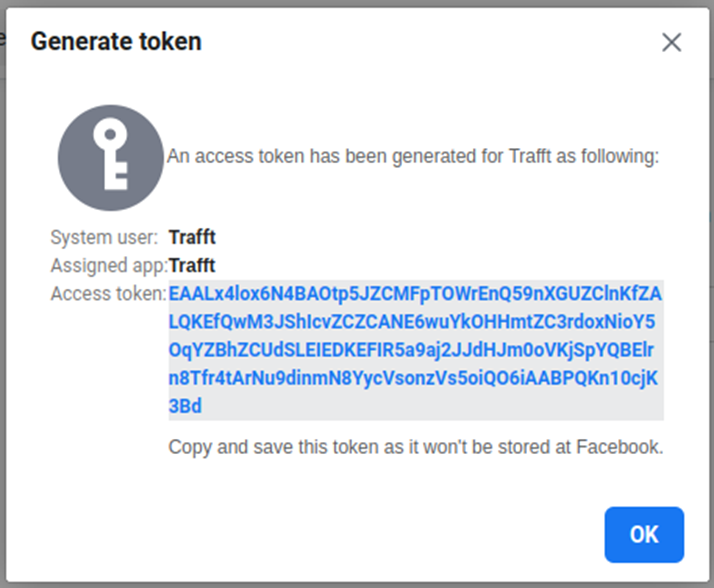
Task: Click the final token fragment 3Bd
Action: click(x=185, y=406)
